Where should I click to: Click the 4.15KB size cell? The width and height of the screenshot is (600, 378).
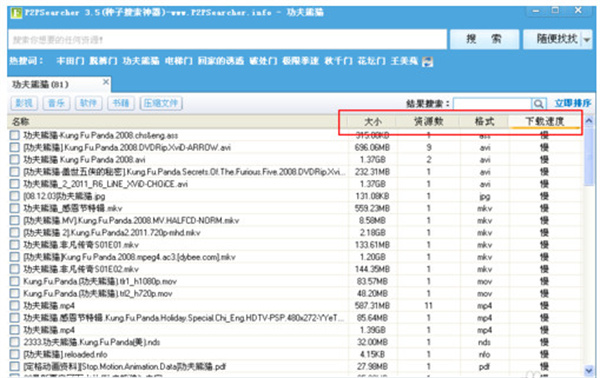click(372, 354)
